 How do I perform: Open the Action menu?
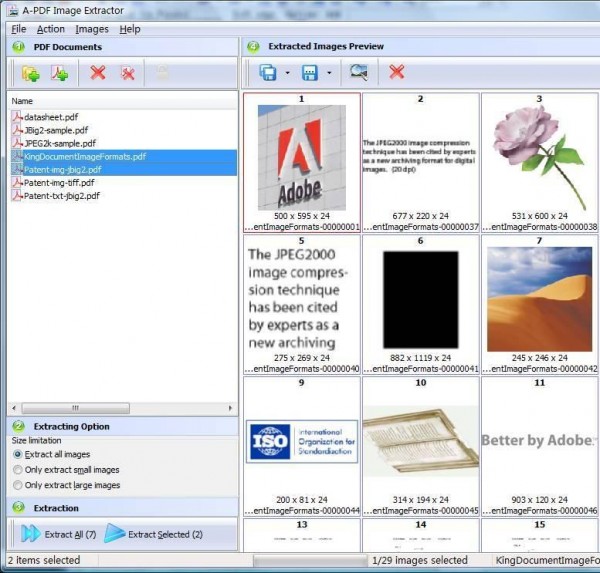[50, 29]
